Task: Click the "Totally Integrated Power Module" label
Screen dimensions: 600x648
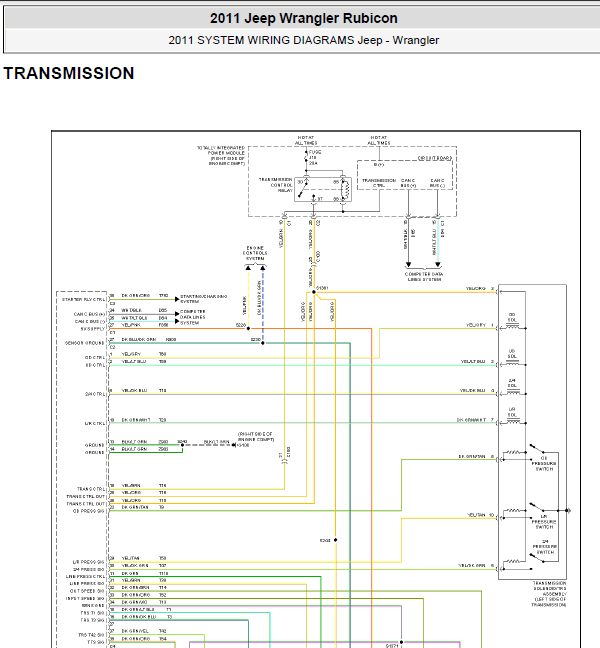Action: click(221, 156)
